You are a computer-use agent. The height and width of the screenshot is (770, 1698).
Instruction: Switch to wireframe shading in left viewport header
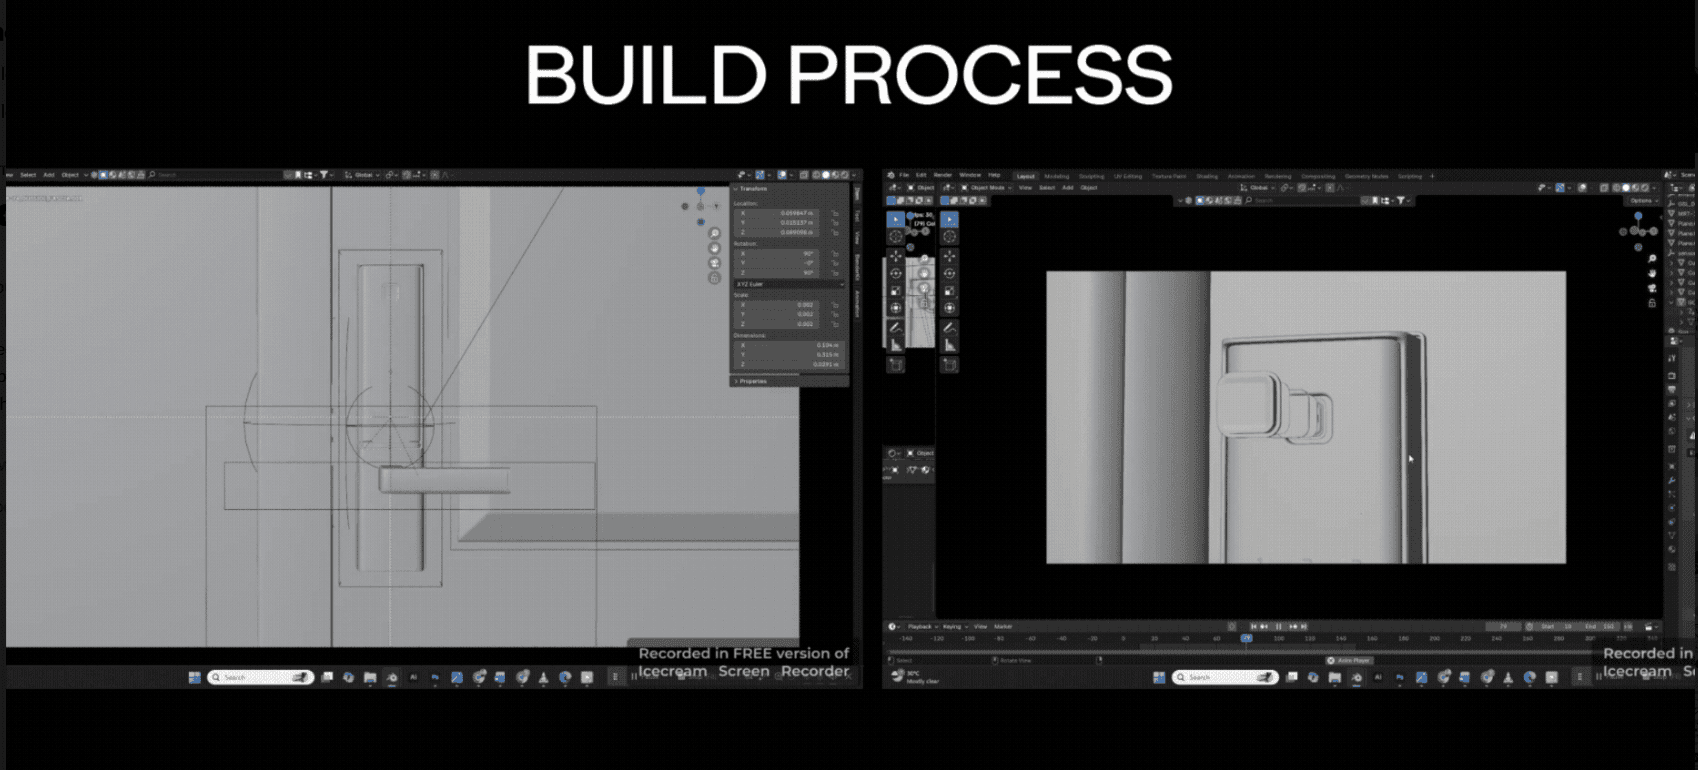816,175
